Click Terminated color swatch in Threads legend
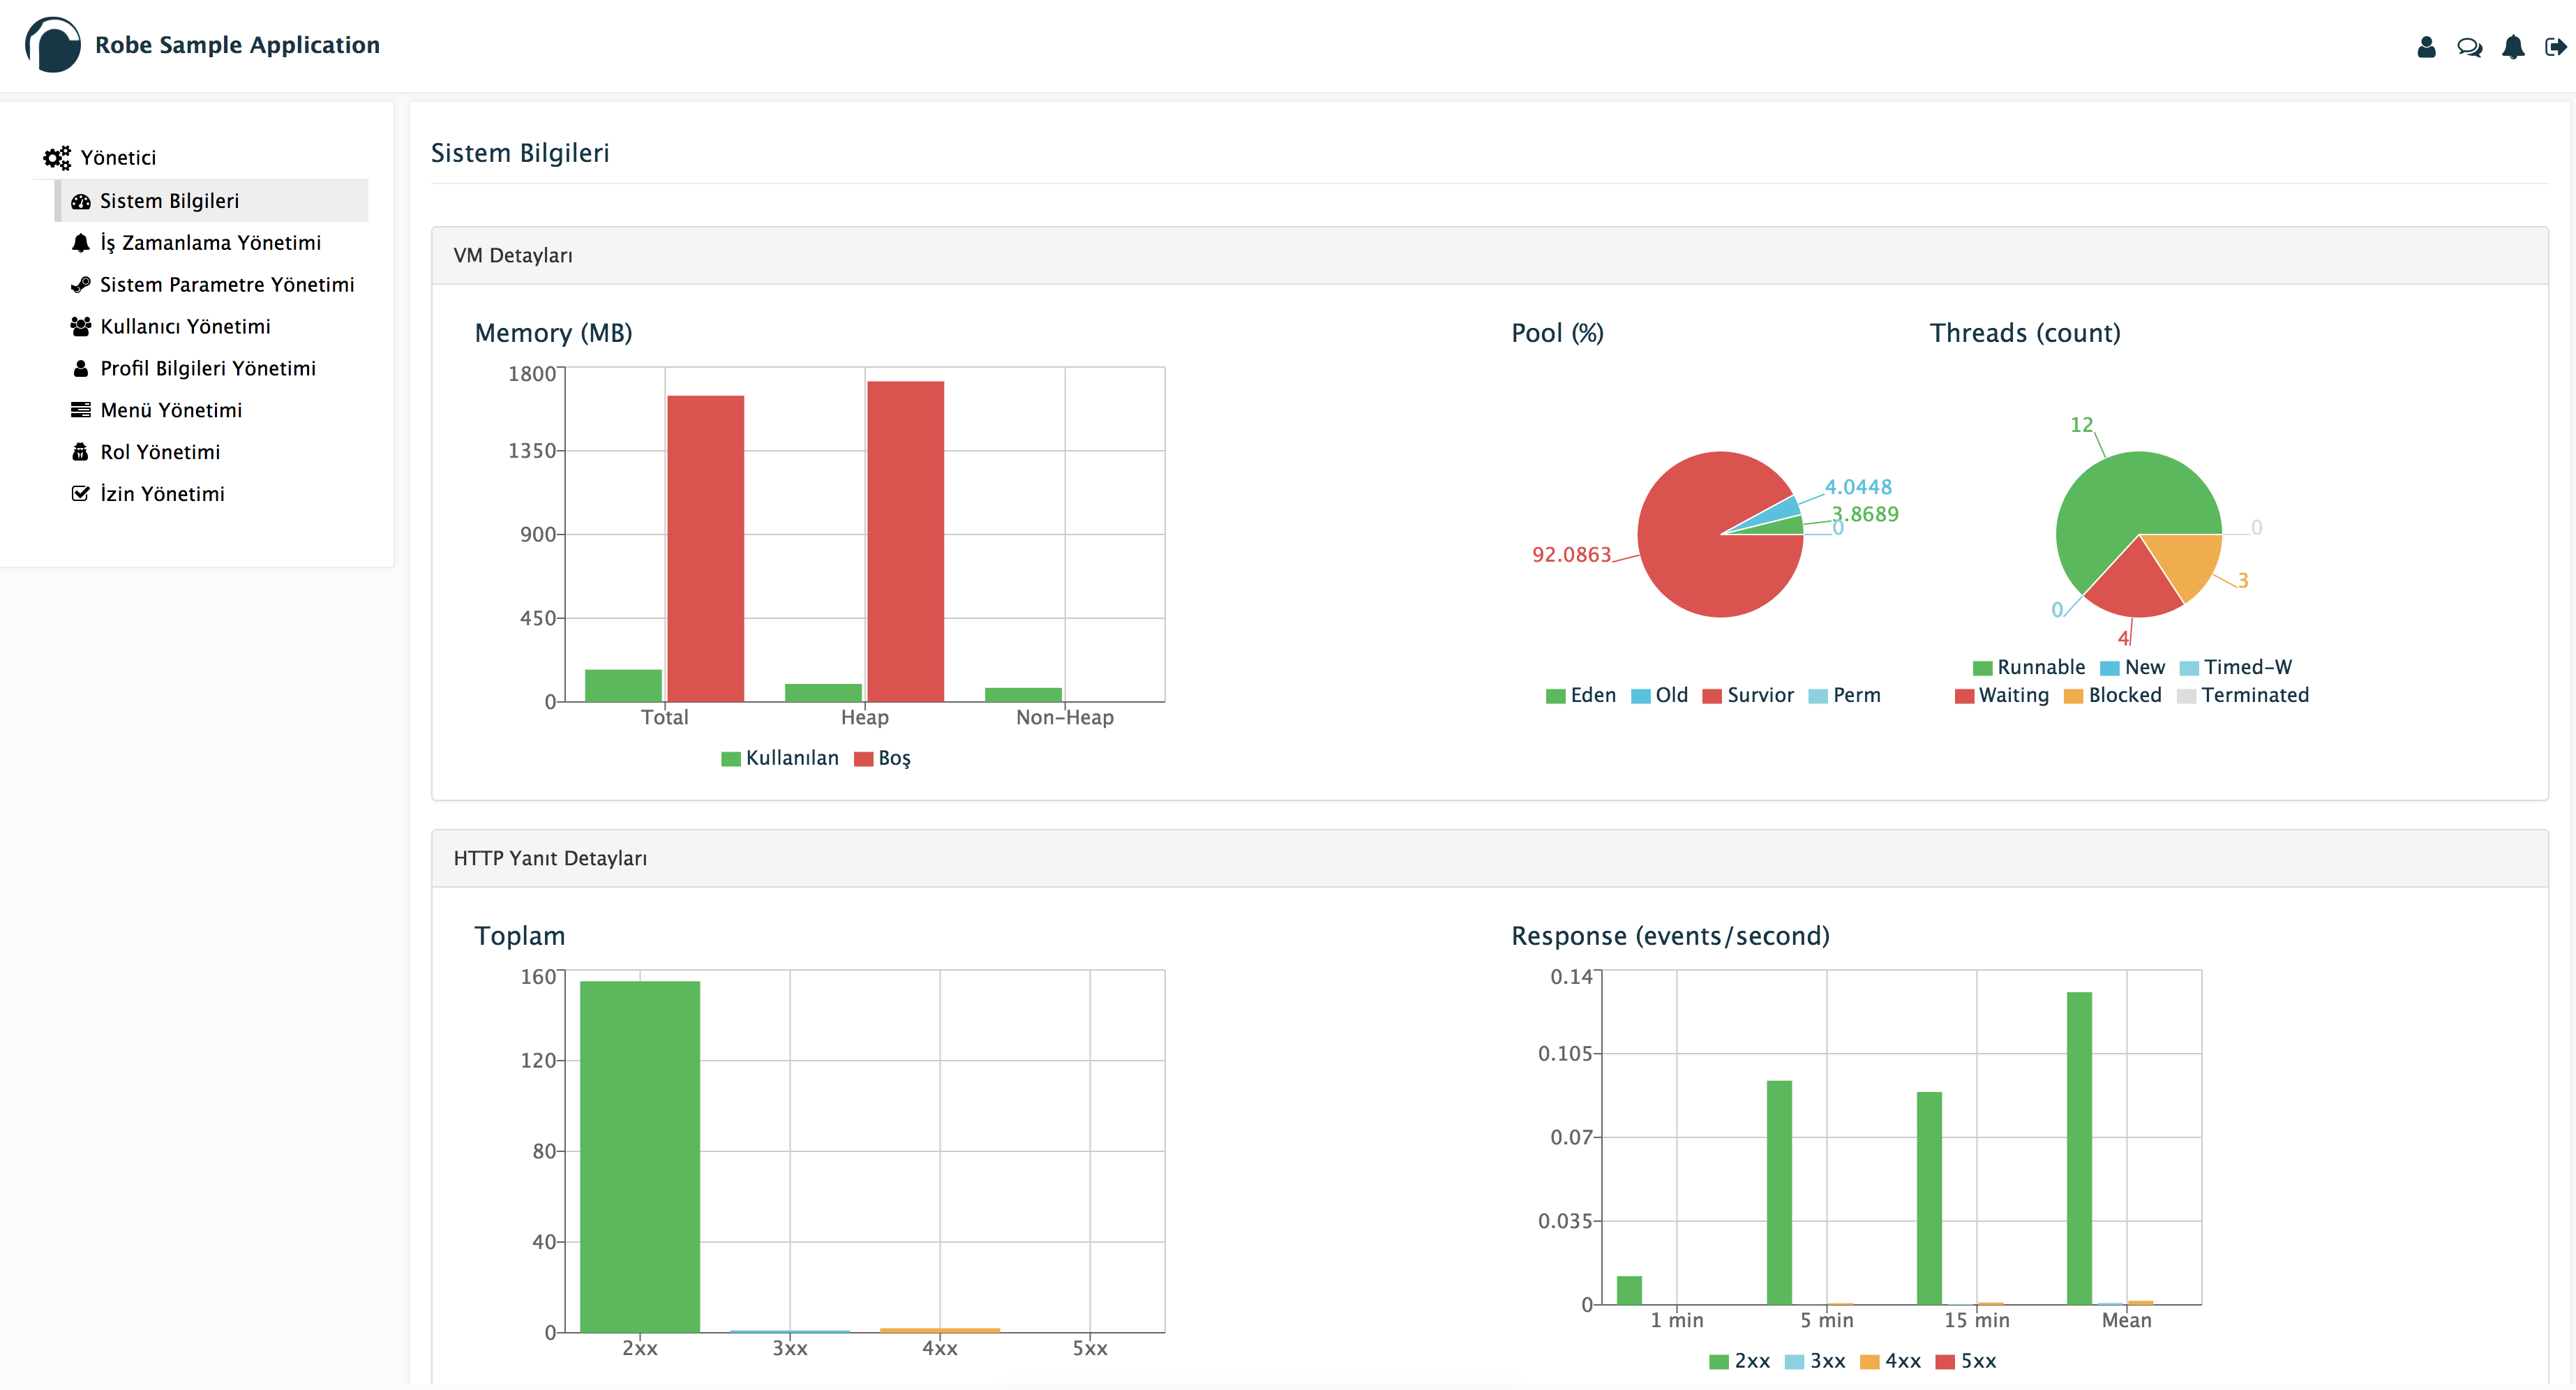 point(2186,697)
